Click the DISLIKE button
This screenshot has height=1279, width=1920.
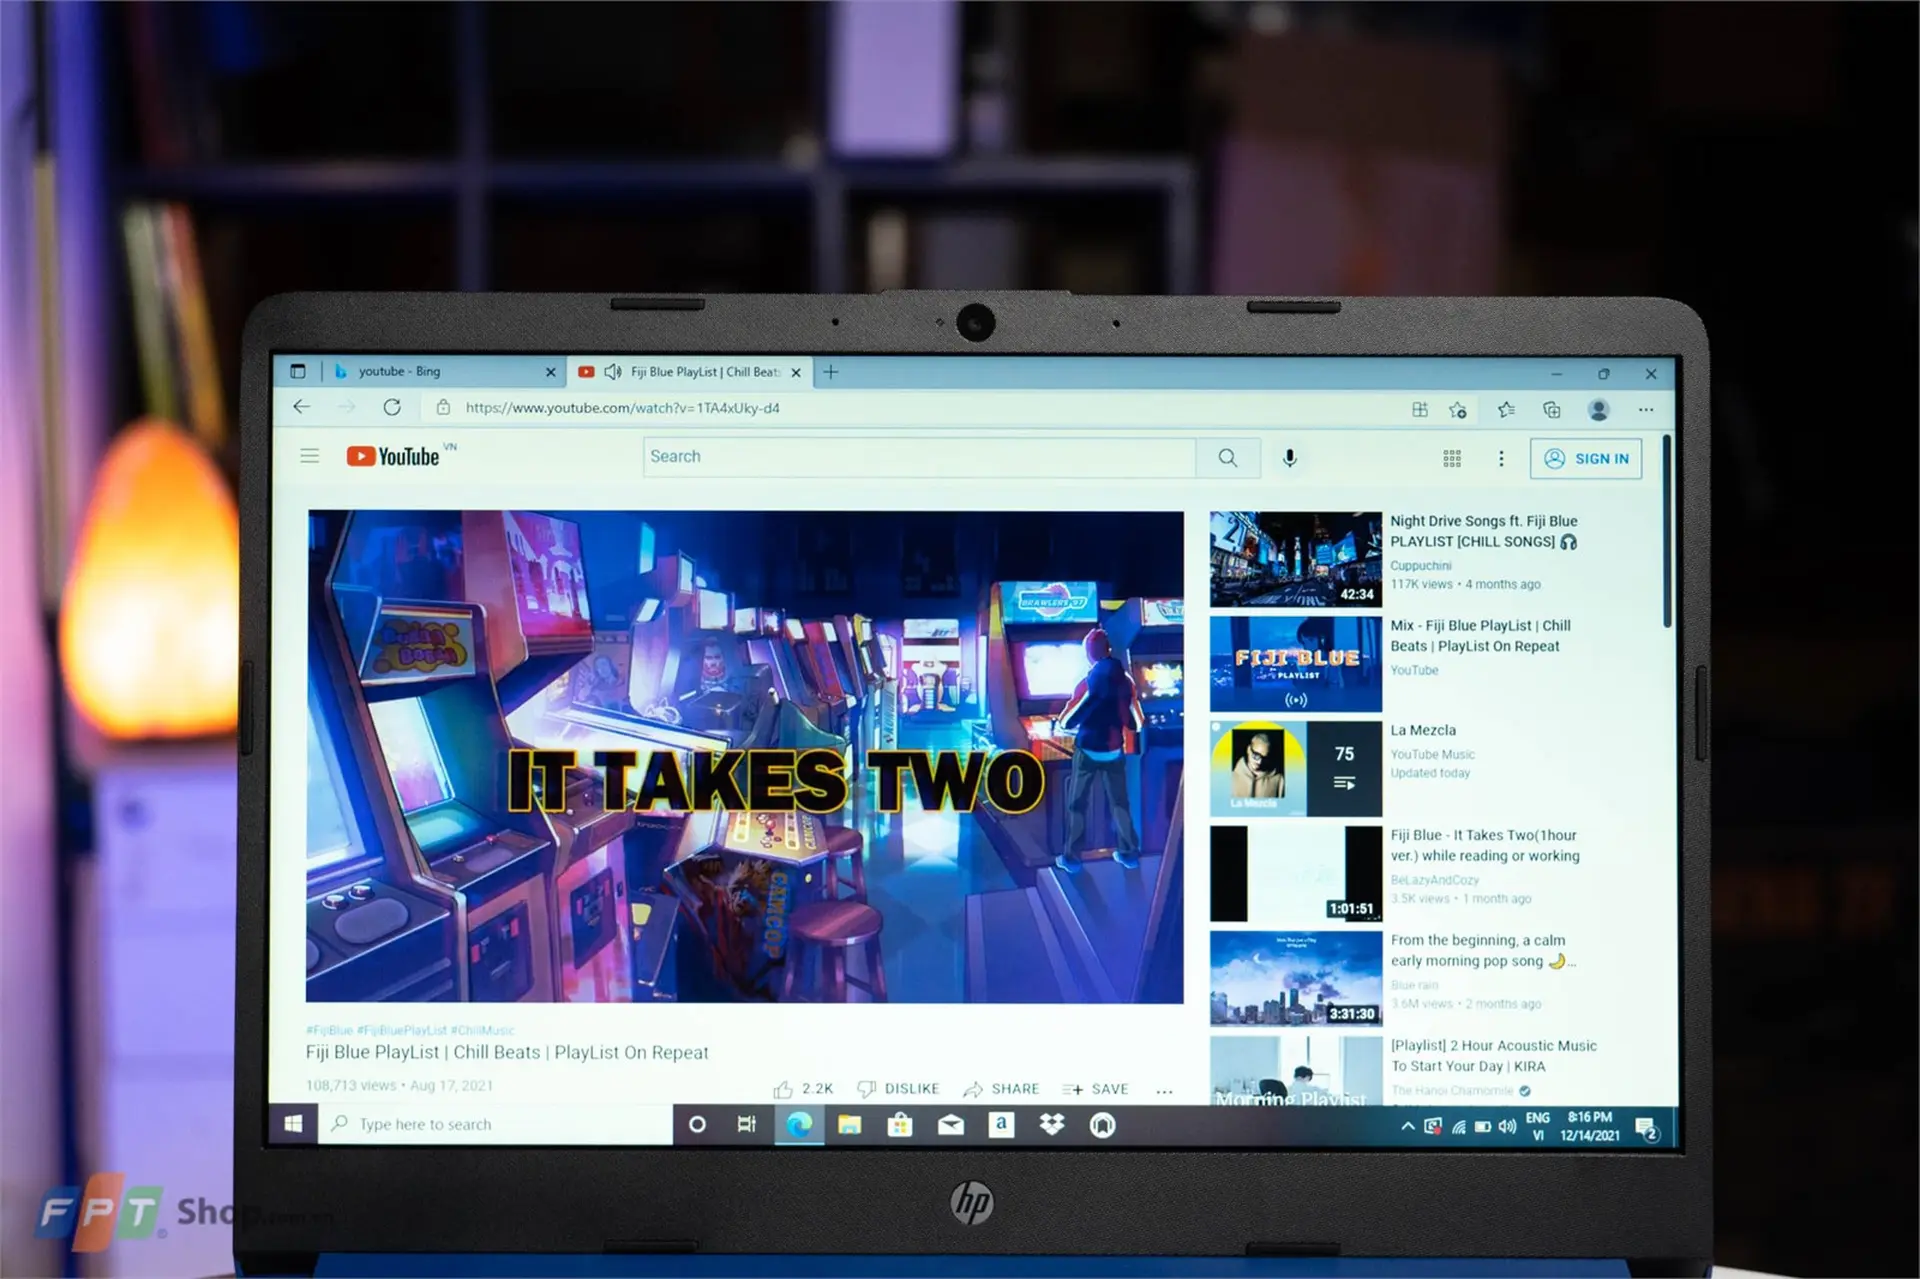(898, 1089)
